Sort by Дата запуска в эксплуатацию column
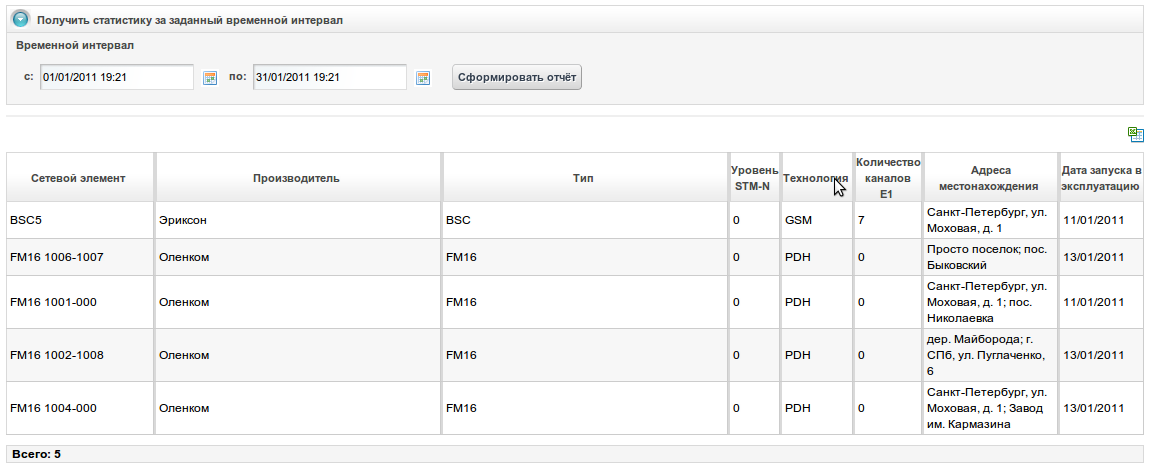 tap(1100, 178)
